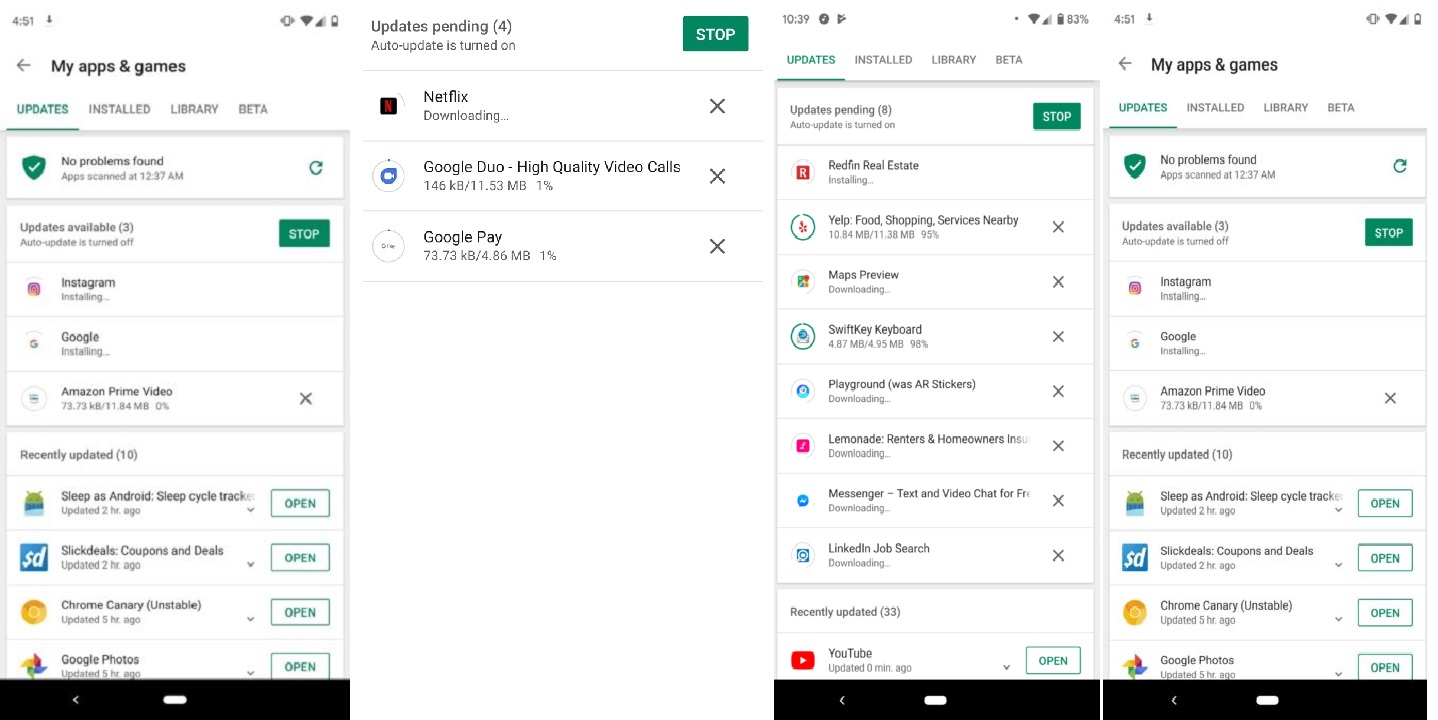
Task: Switch to Library tab under 10:39 clock
Action: [953, 60]
